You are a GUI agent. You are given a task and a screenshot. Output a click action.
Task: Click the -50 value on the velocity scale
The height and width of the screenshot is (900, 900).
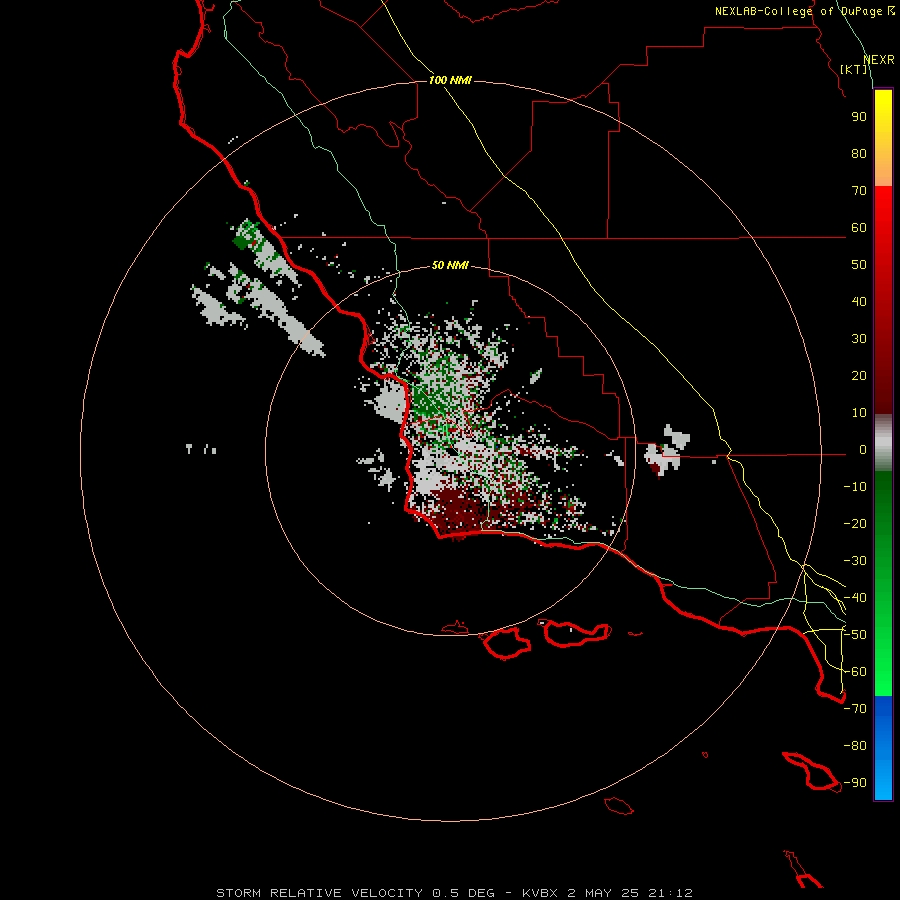pos(855,635)
